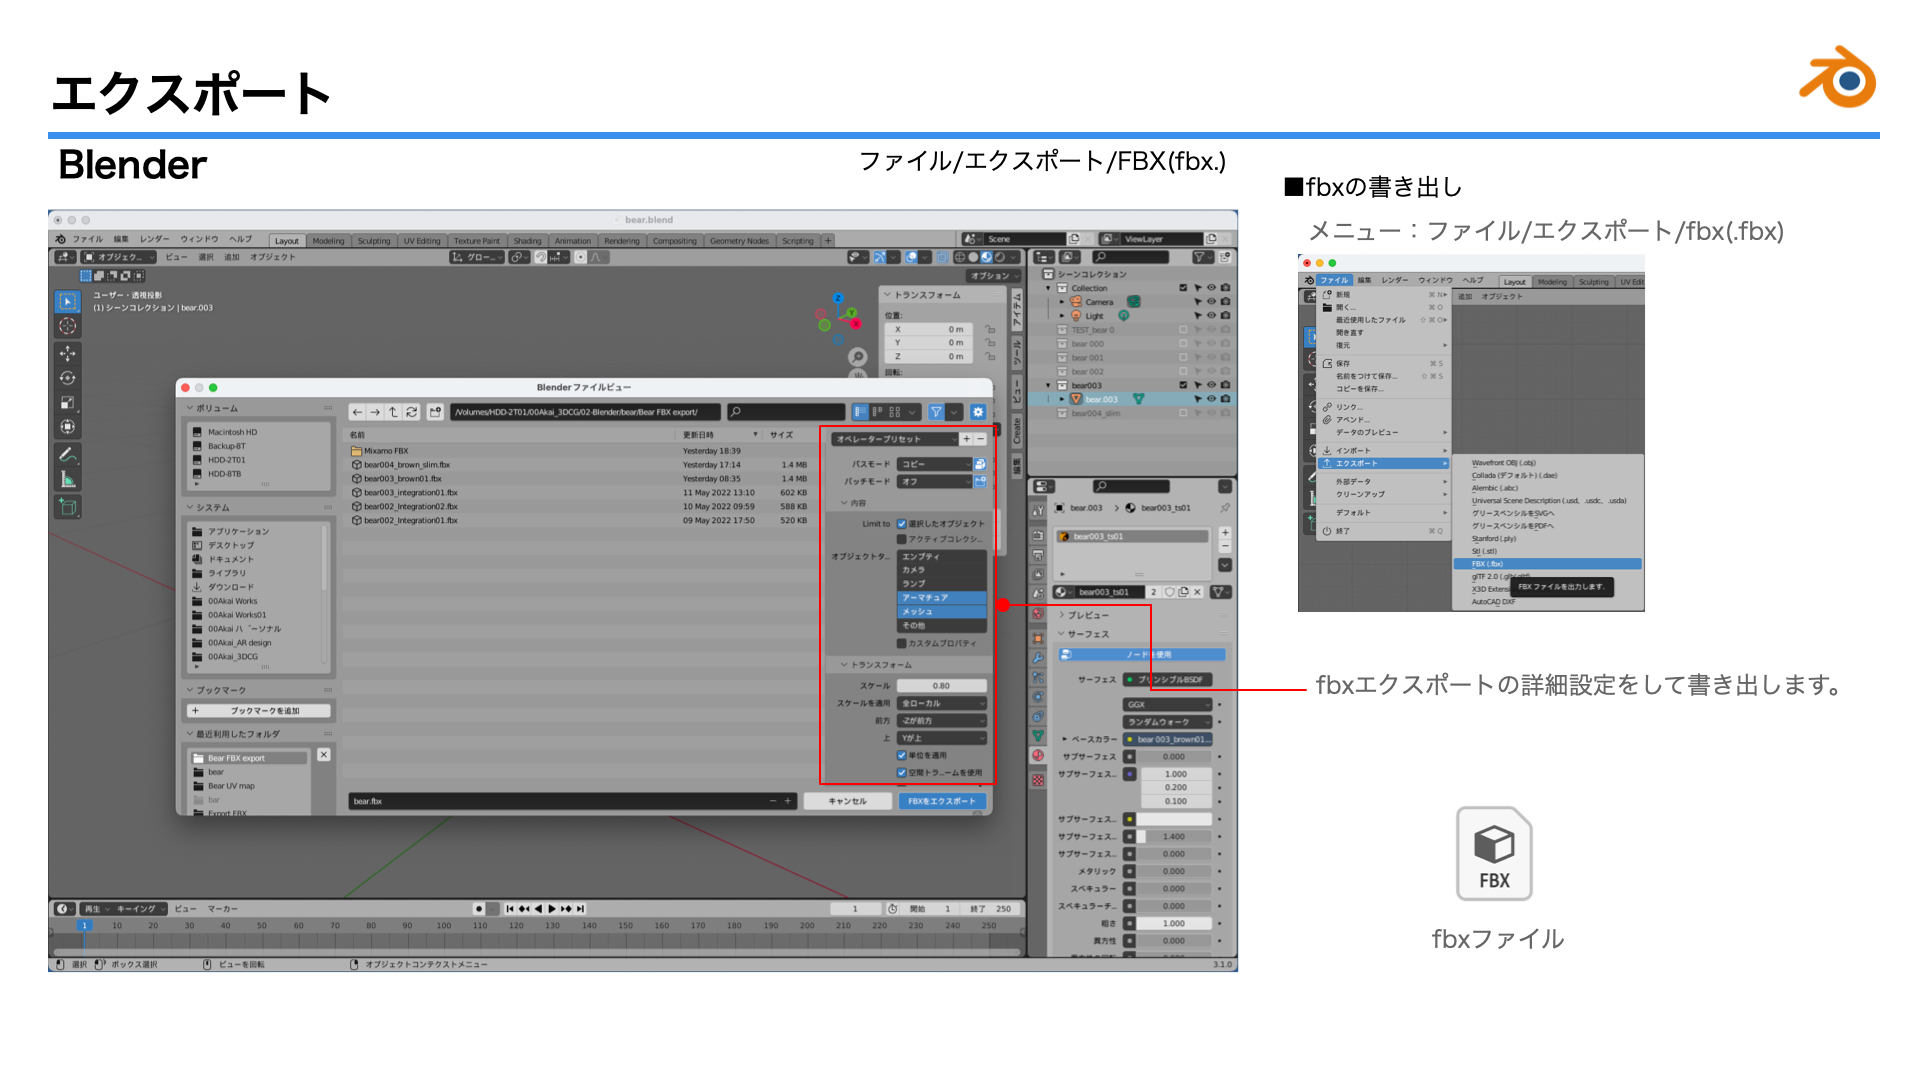Open the Texture properties tab
1920x1080 pixels.
[1038, 779]
